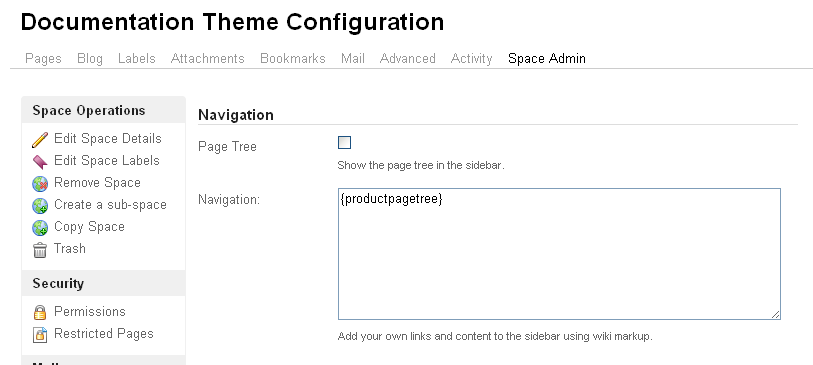Click the Trash bin icon

[40, 250]
